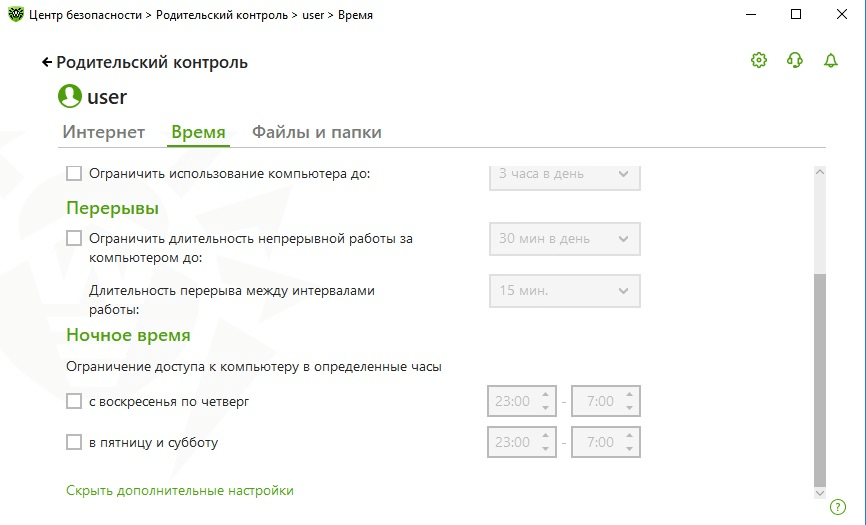This screenshot has width=866, height=525.
Task: Click 'Скрыть дополнительные настройки' link
Action: point(180,491)
